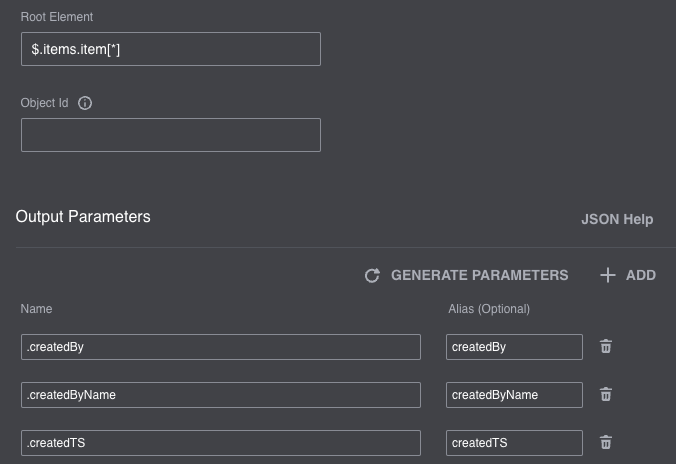Click the Root Element field label

[x=57, y=17]
